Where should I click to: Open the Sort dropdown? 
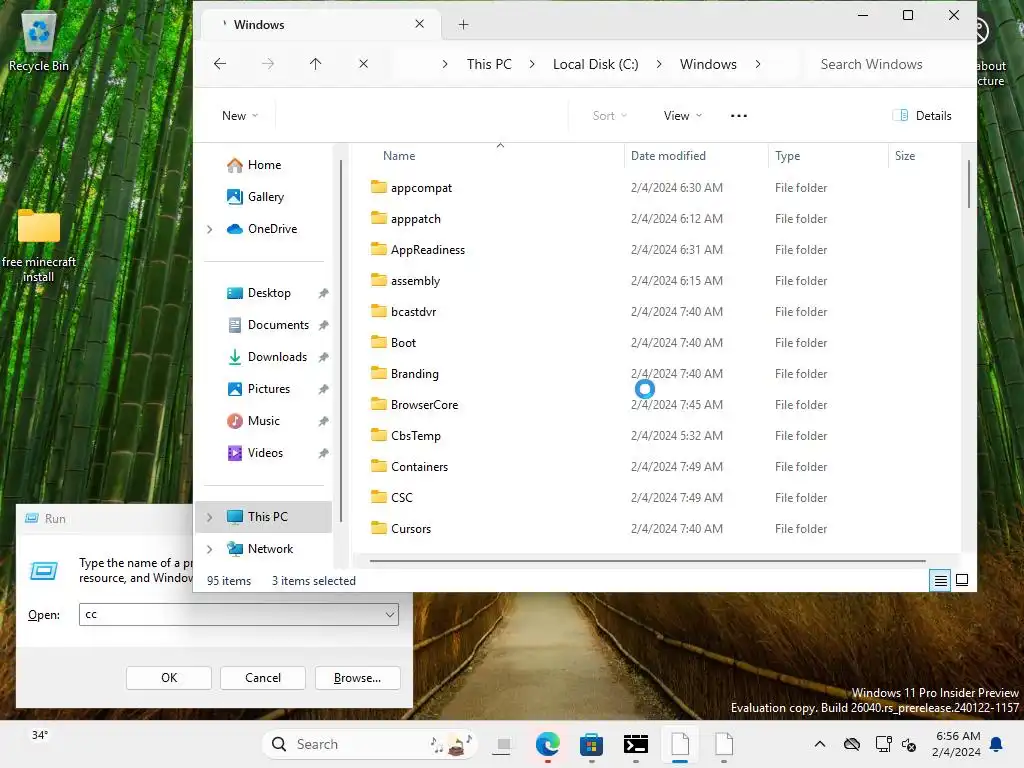coord(609,116)
